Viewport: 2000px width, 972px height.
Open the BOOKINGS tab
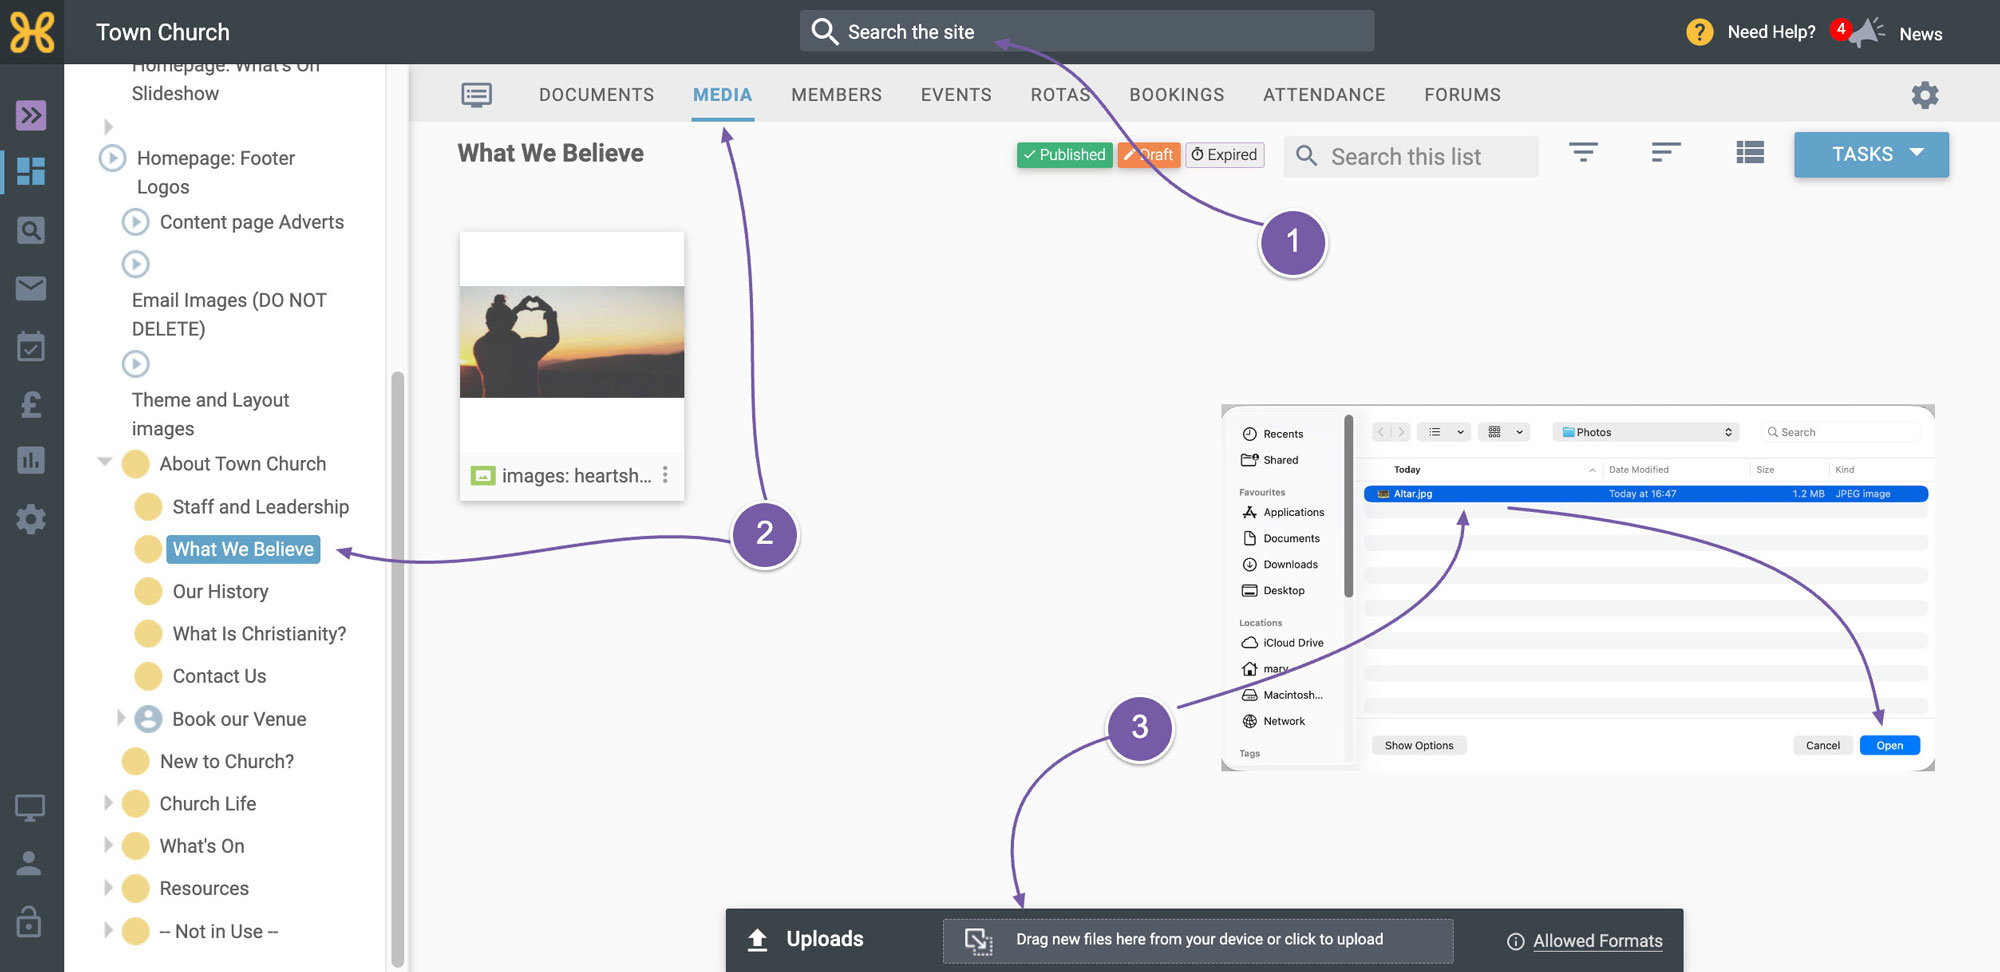pos(1176,95)
